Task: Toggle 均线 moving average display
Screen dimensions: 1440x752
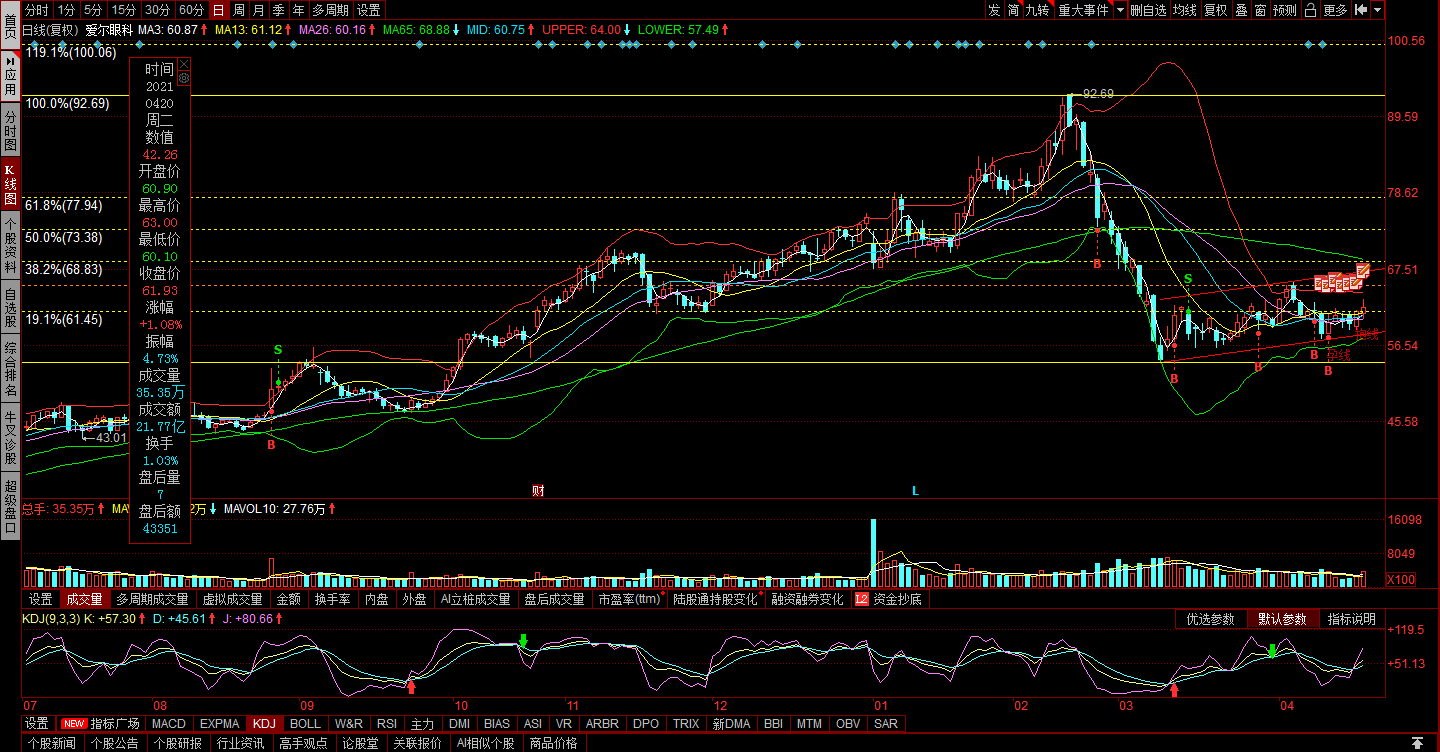Action: pyautogui.click(x=1185, y=10)
